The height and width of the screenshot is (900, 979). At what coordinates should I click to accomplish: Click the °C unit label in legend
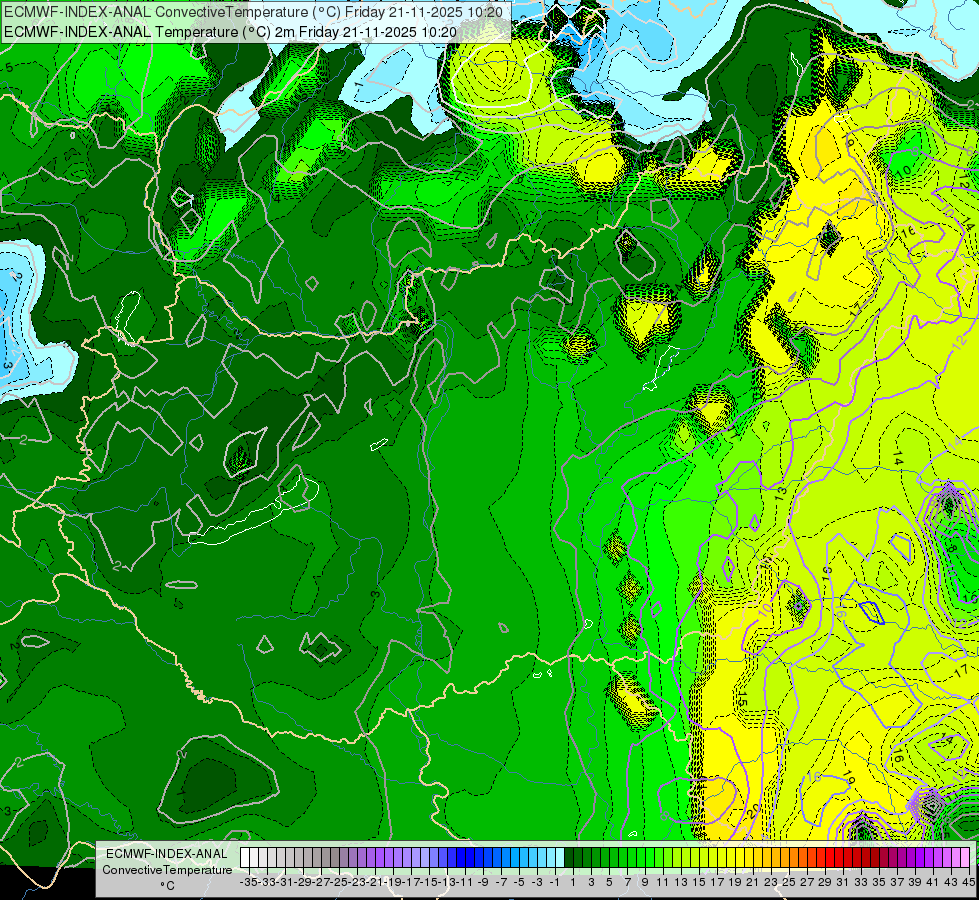point(167,886)
